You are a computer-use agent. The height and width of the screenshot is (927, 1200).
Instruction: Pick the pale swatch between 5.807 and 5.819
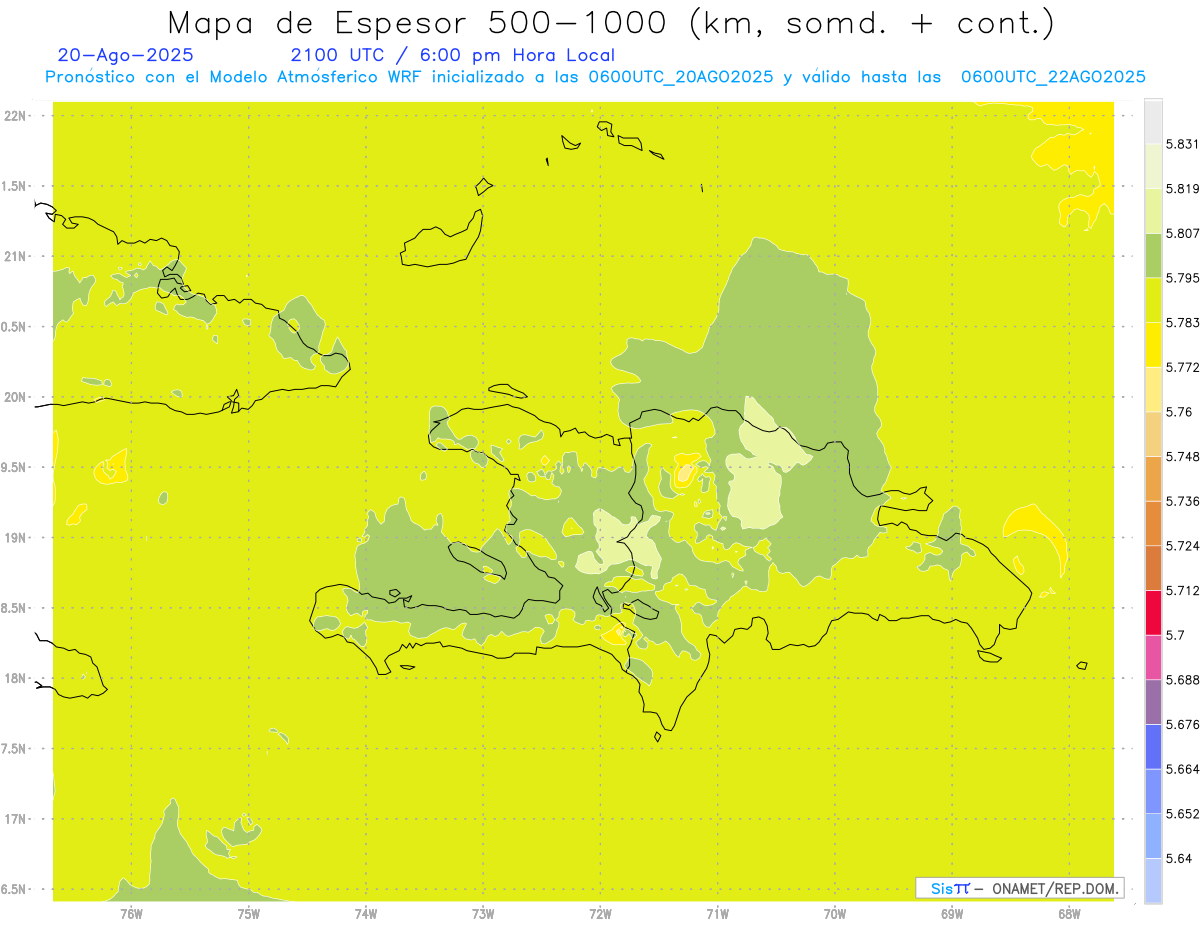point(1153,210)
